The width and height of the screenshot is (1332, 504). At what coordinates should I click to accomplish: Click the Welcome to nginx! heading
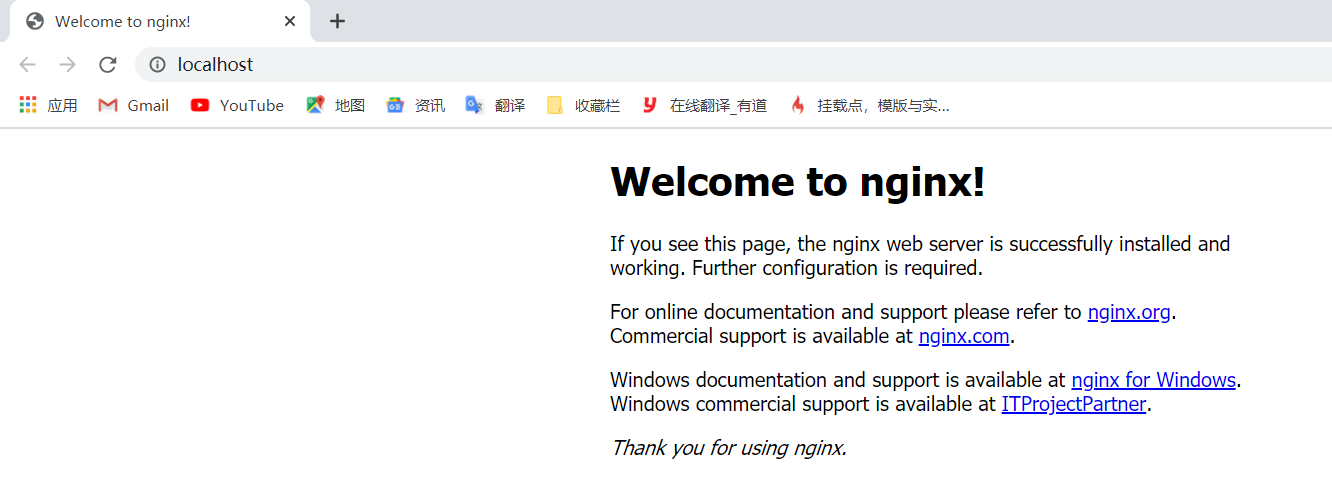coord(797,181)
